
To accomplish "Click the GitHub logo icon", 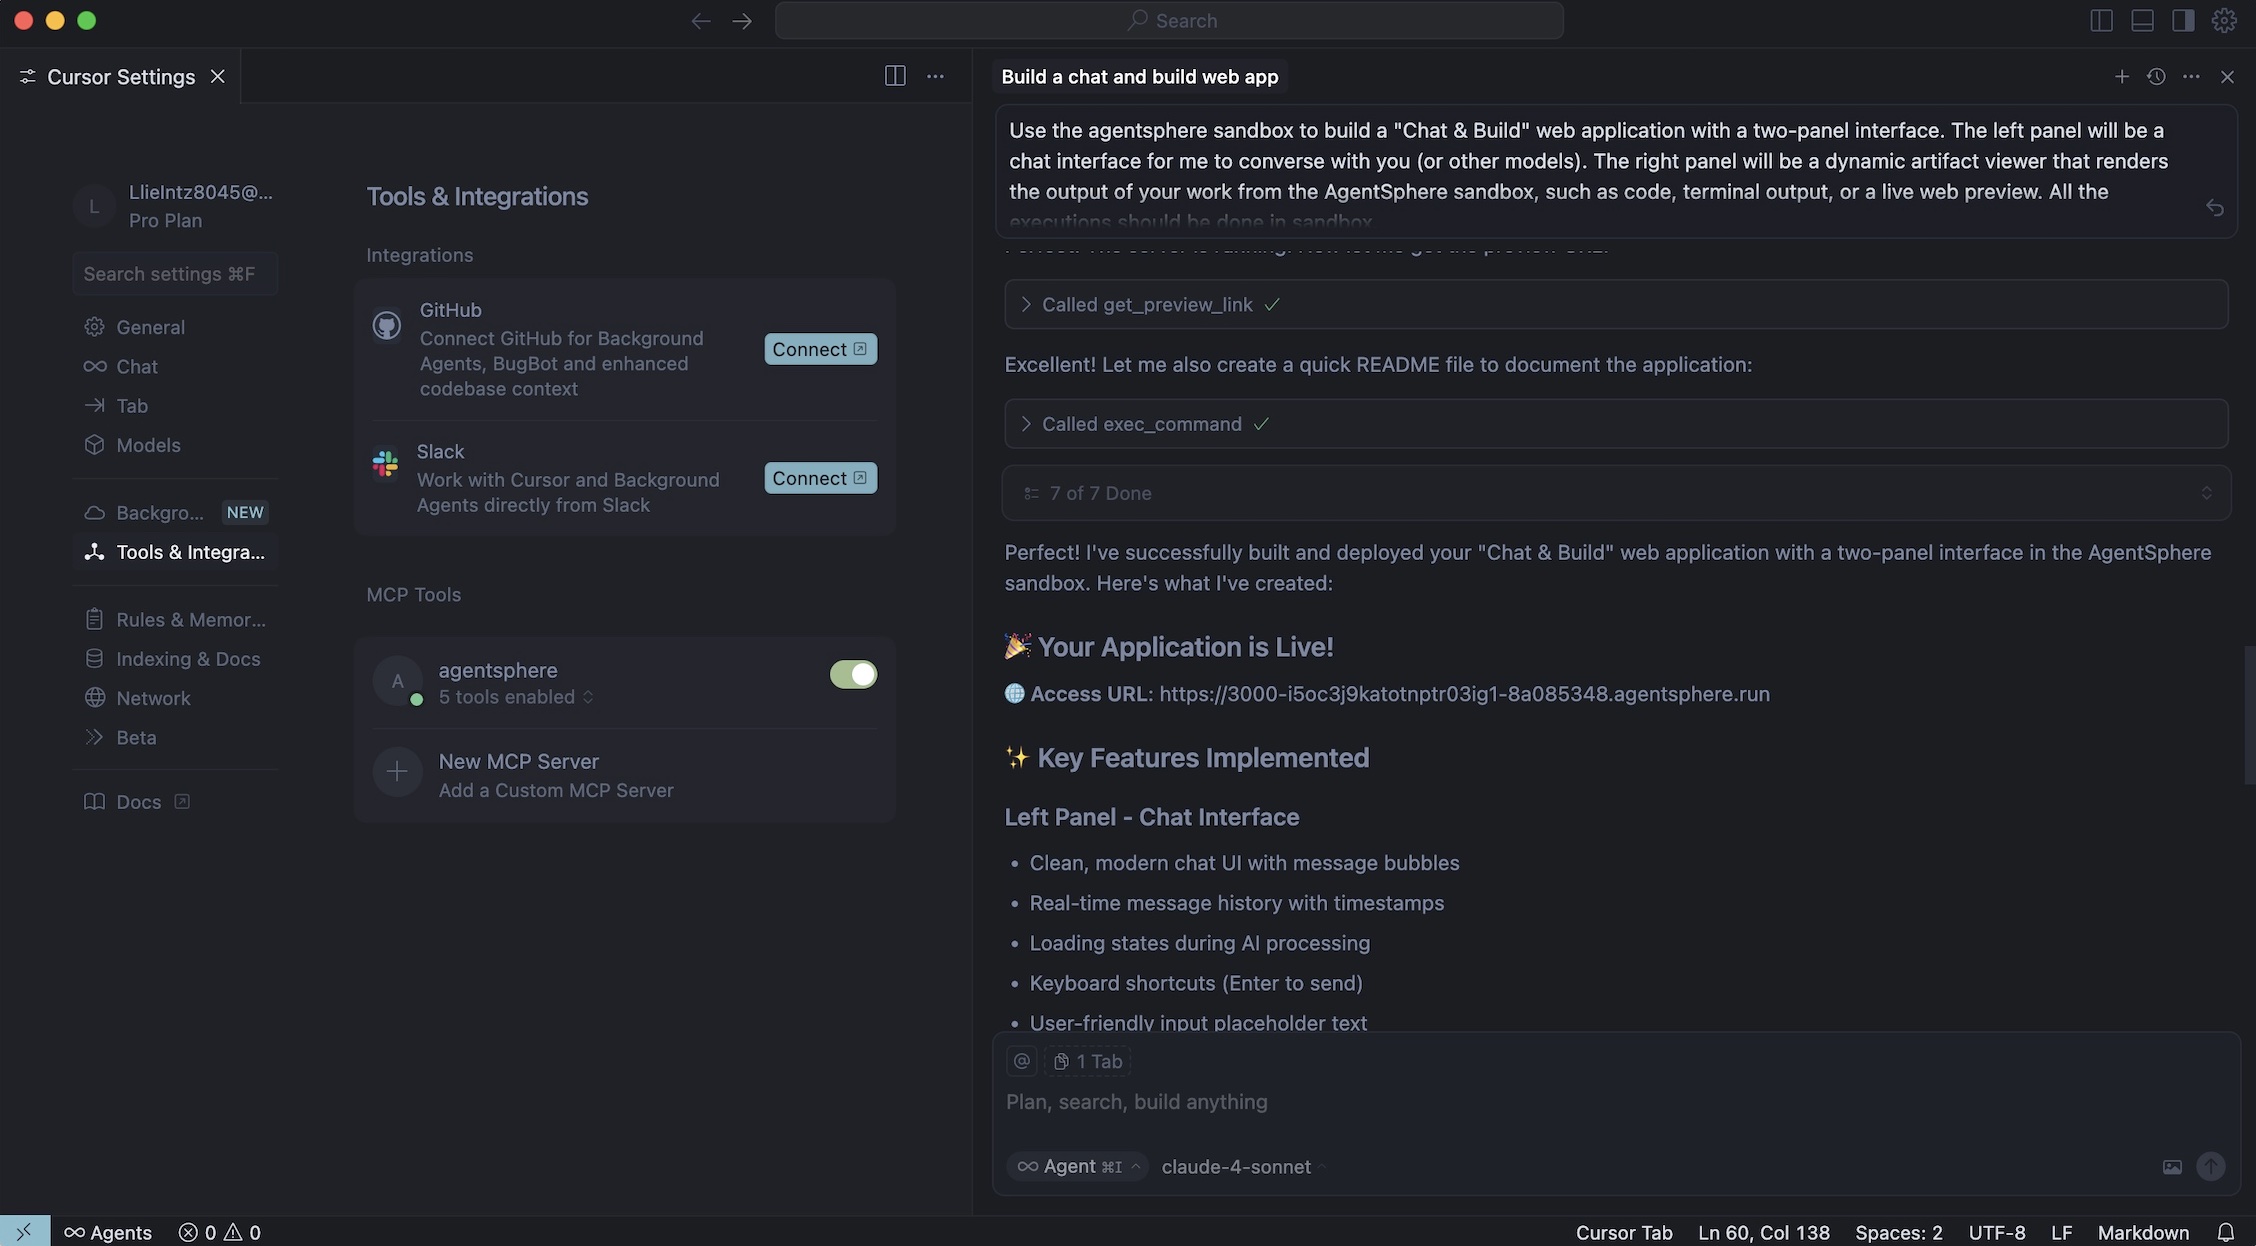I will click(387, 325).
